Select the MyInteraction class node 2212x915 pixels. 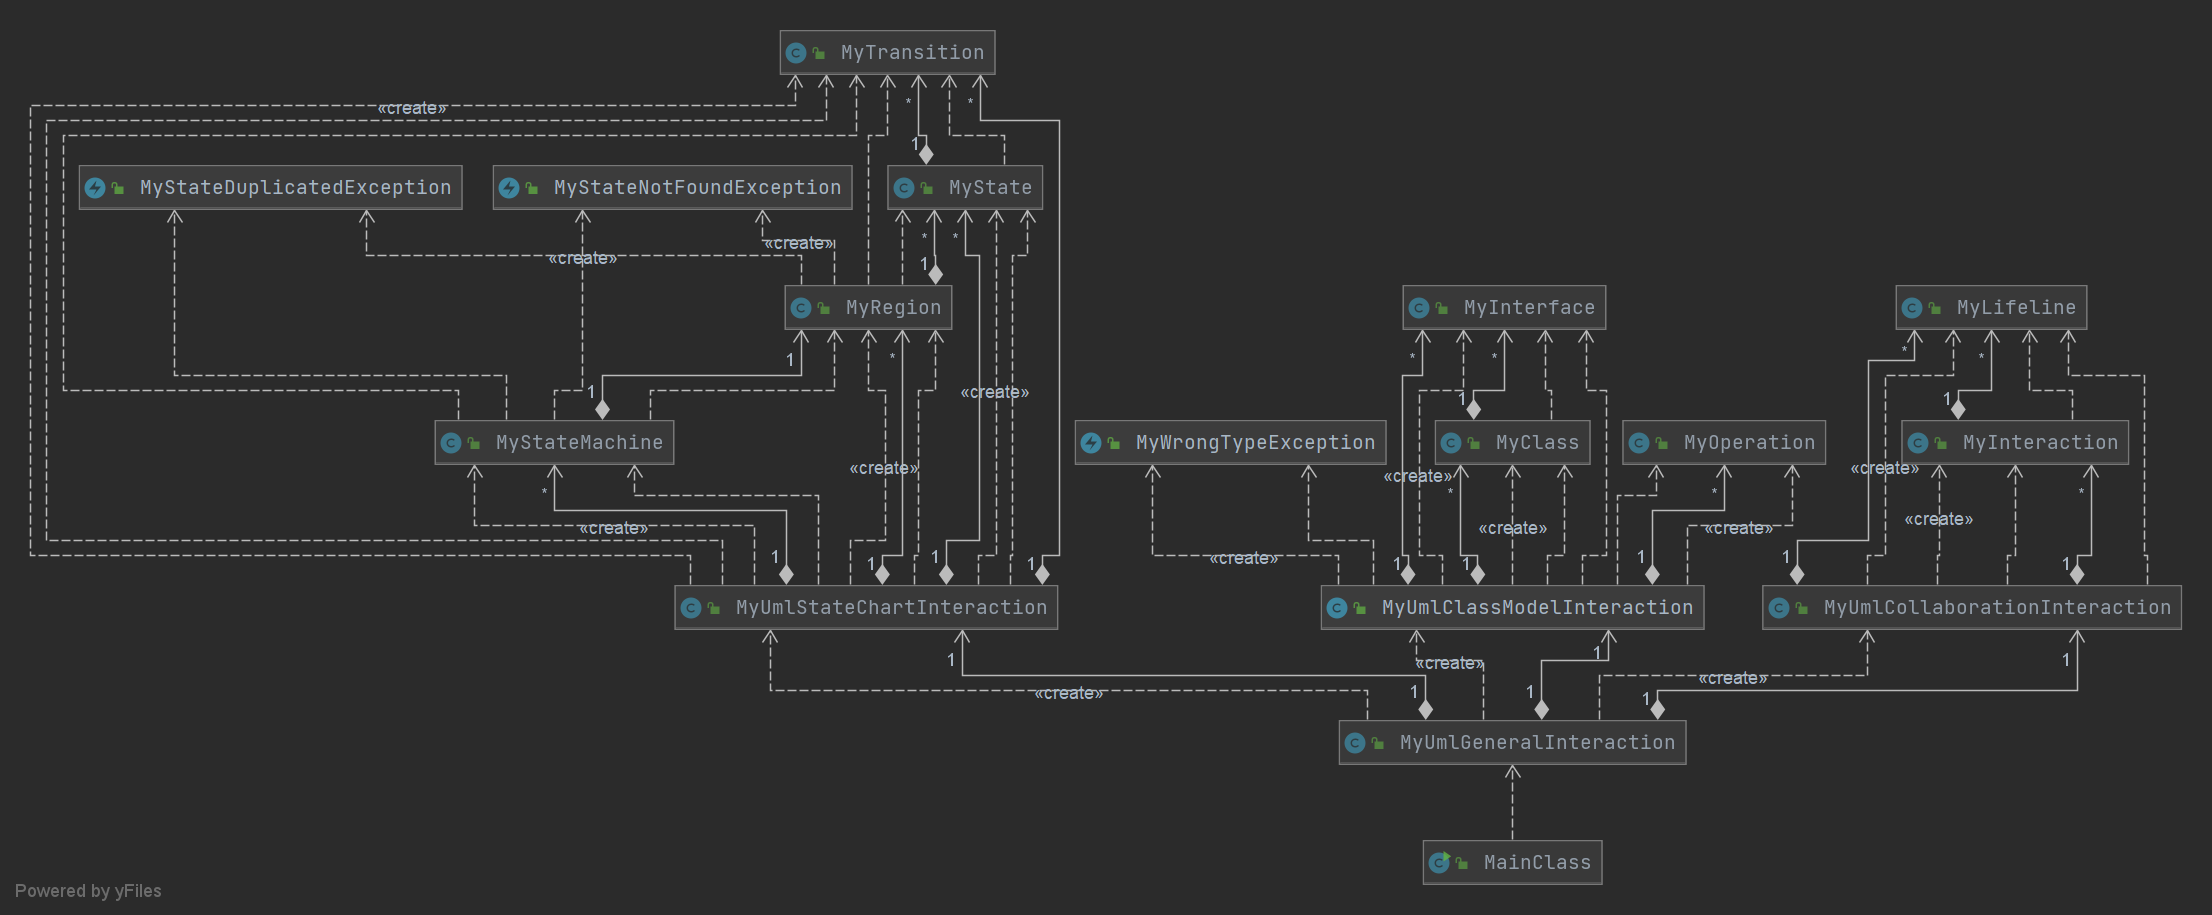[x=2015, y=443]
